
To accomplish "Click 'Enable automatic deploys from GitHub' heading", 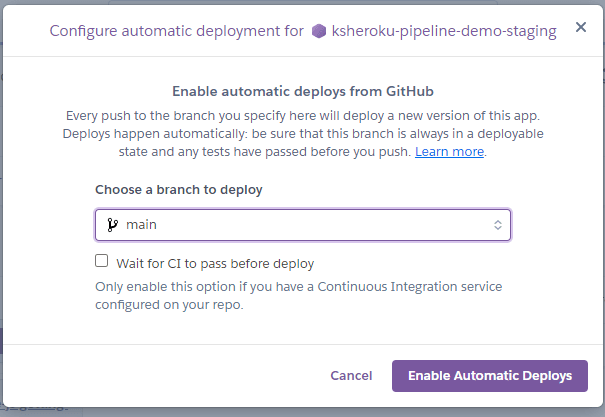I will click(x=303, y=91).
